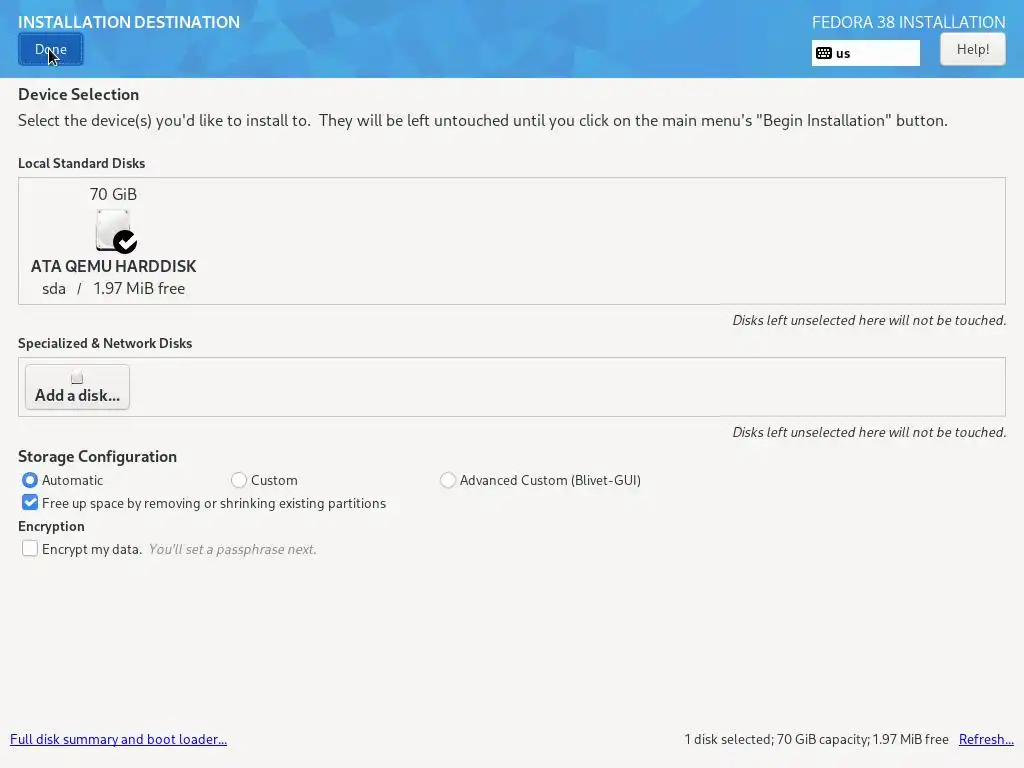Screen dimensions: 1024x768
Task: Click the Specialized & Network Disks label
Action: (x=105, y=344)
